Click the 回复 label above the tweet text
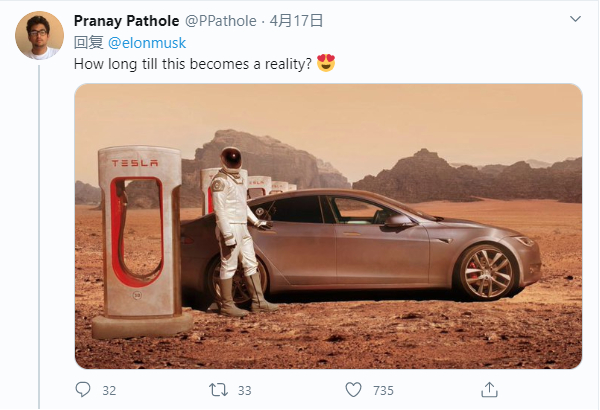 pyautogui.click(x=90, y=42)
